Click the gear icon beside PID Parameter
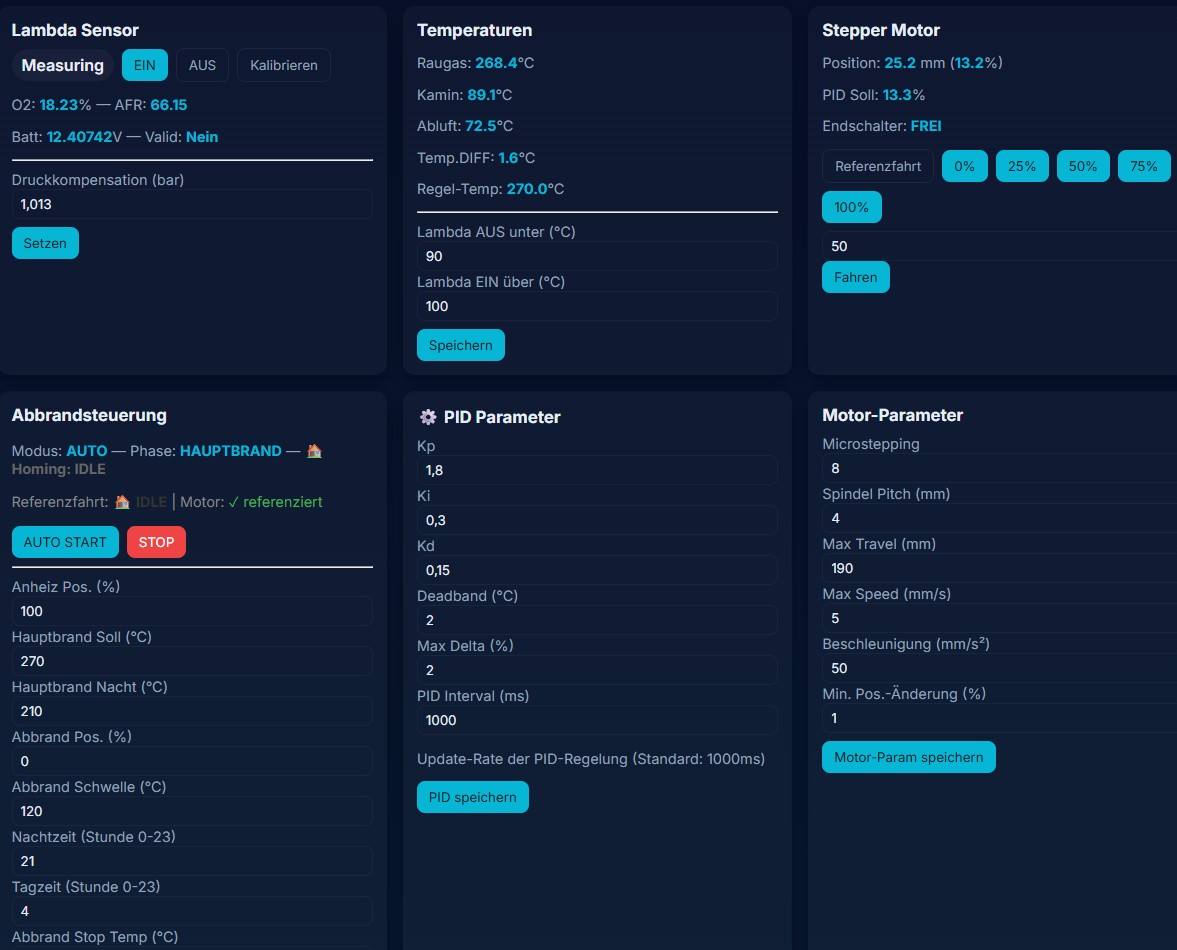 click(x=428, y=417)
